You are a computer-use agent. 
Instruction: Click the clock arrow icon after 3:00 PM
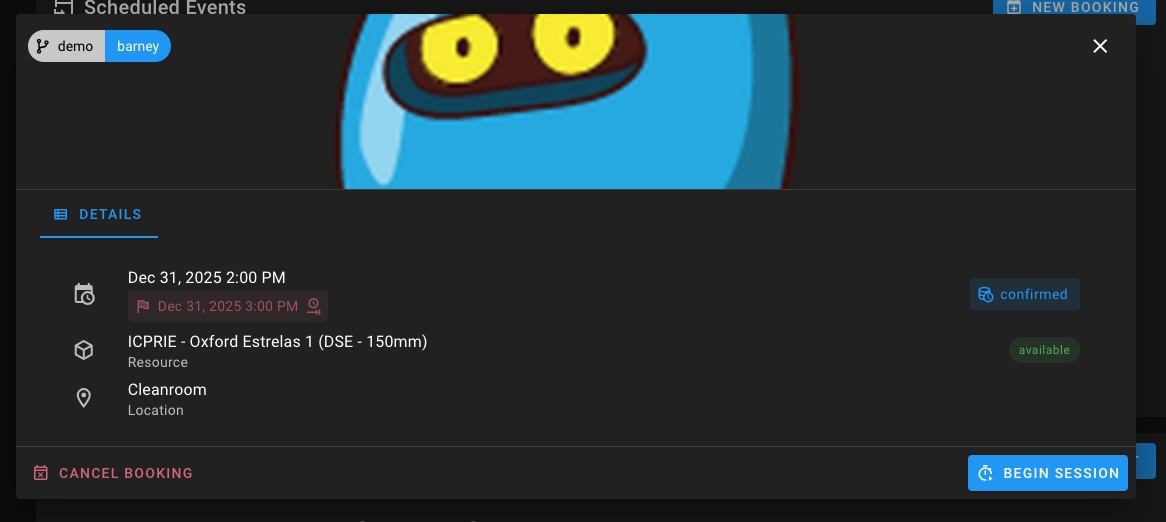pyautogui.click(x=314, y=306)
